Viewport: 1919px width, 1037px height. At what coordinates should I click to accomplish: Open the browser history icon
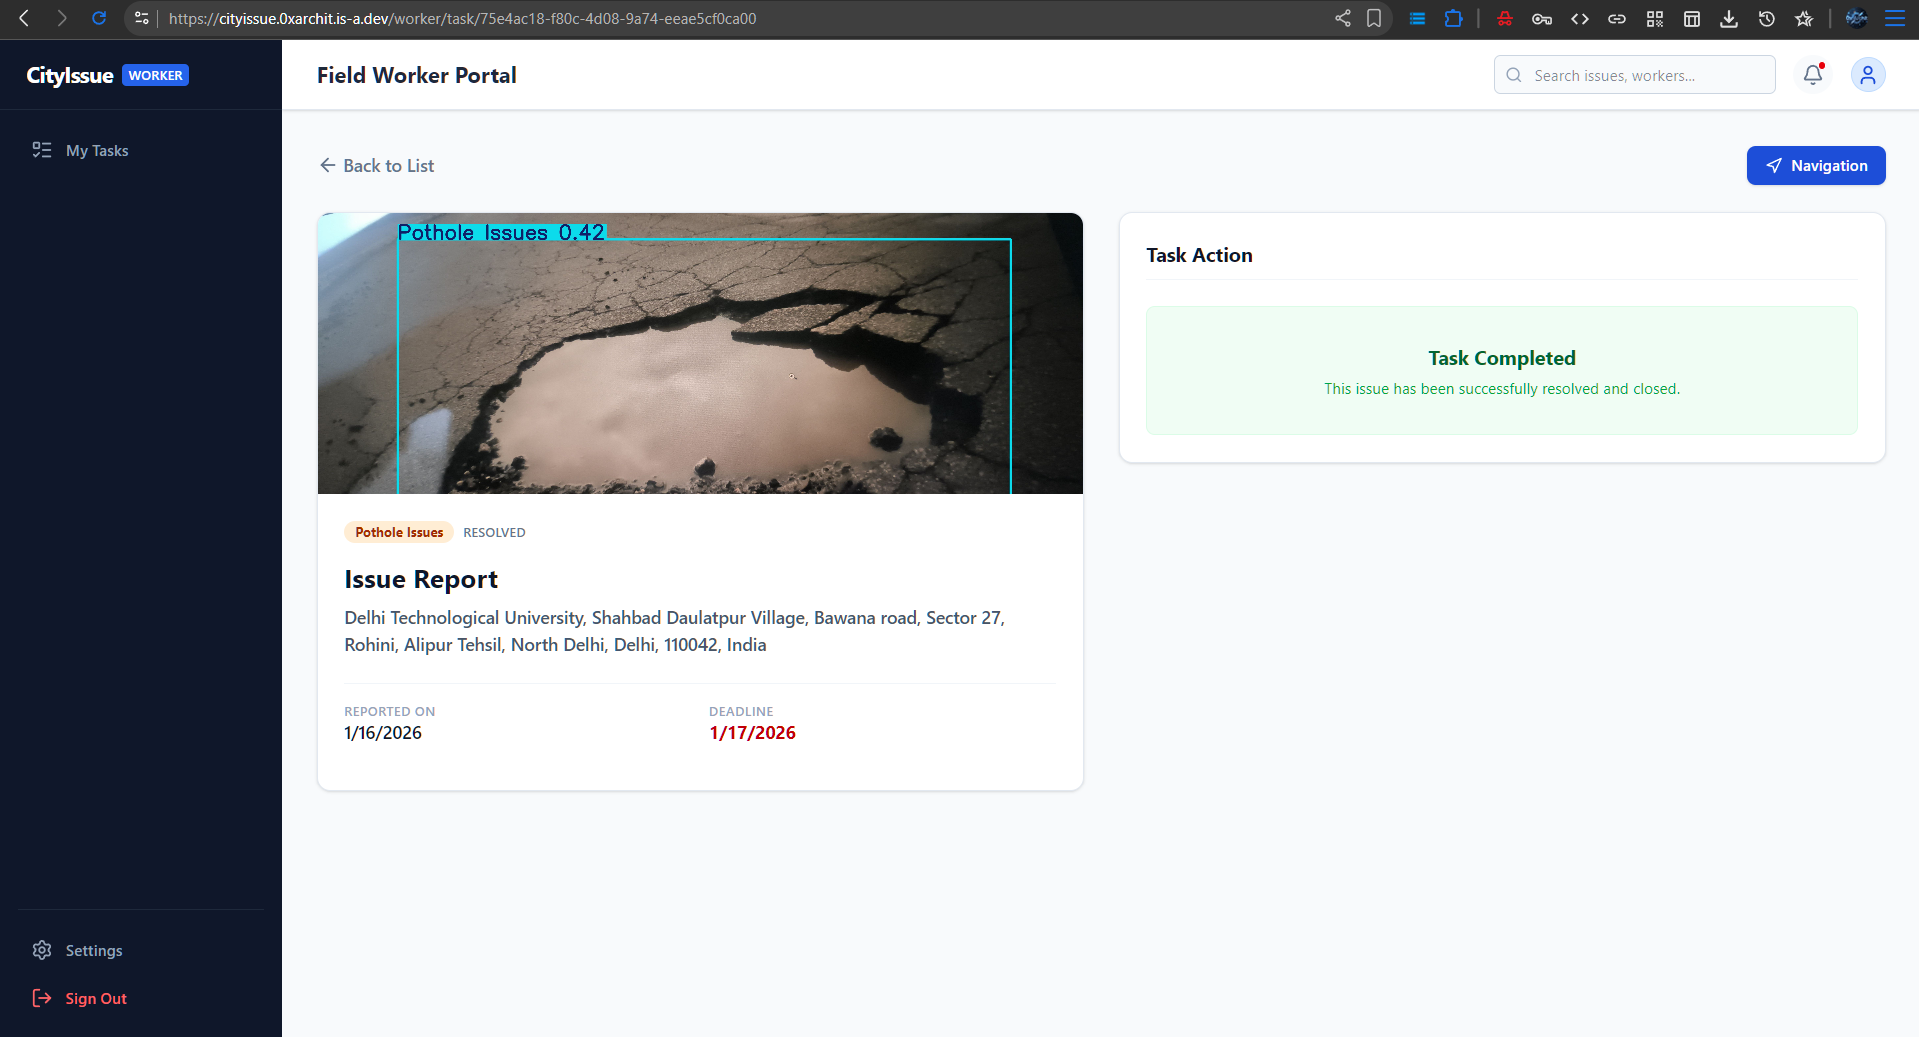[x=1766, y=18]
